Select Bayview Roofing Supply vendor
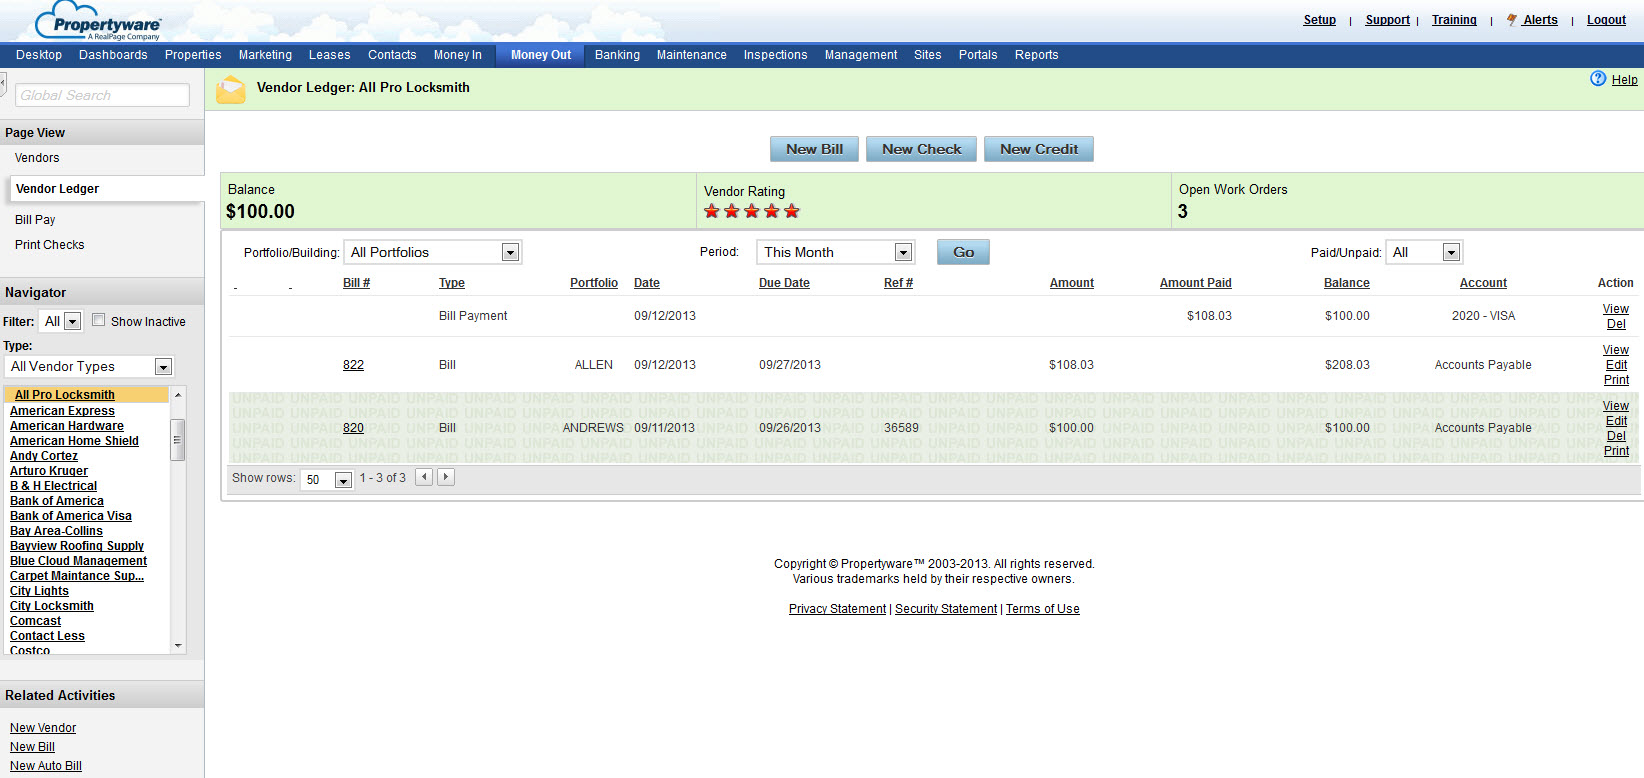1644x778 pixels. 77,546
